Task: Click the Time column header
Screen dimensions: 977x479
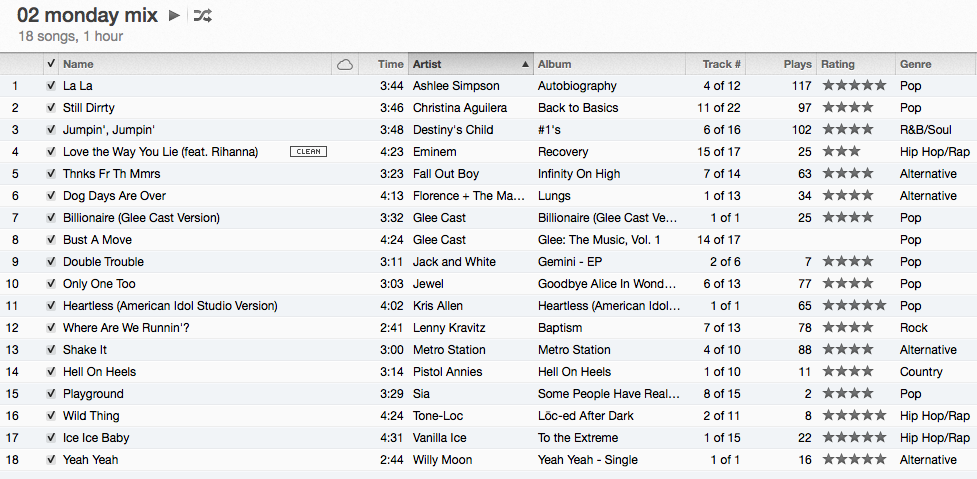Action: (x=390, y=64)
